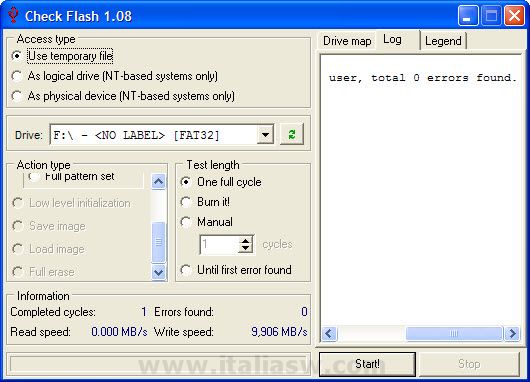Increase the manual cycles spinner value
Screen dimensions: 530x382
(245, 240)
